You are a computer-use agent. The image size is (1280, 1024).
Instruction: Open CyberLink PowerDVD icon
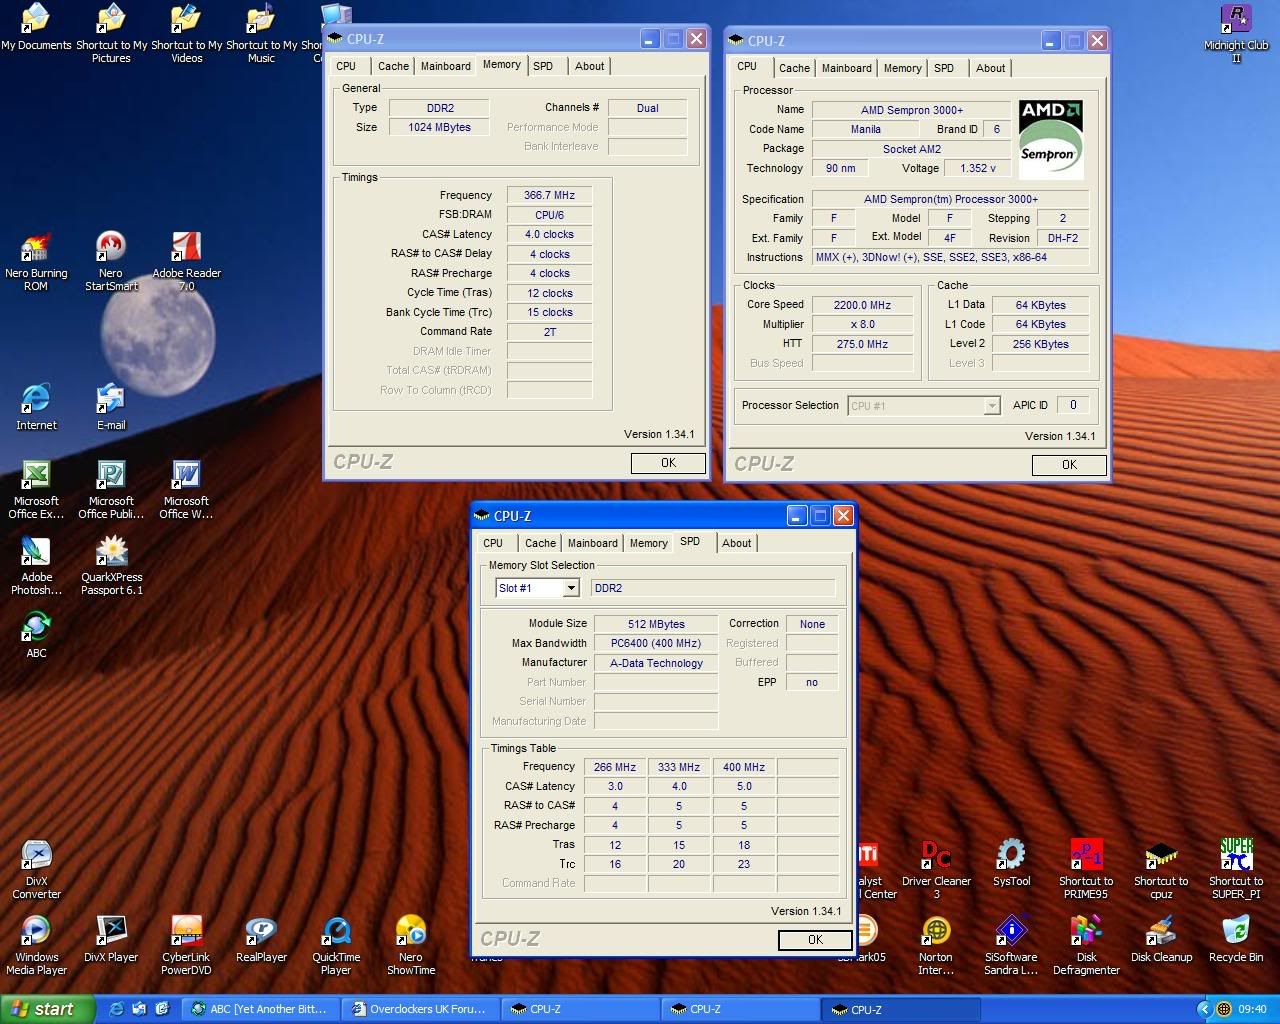[186, 946]
